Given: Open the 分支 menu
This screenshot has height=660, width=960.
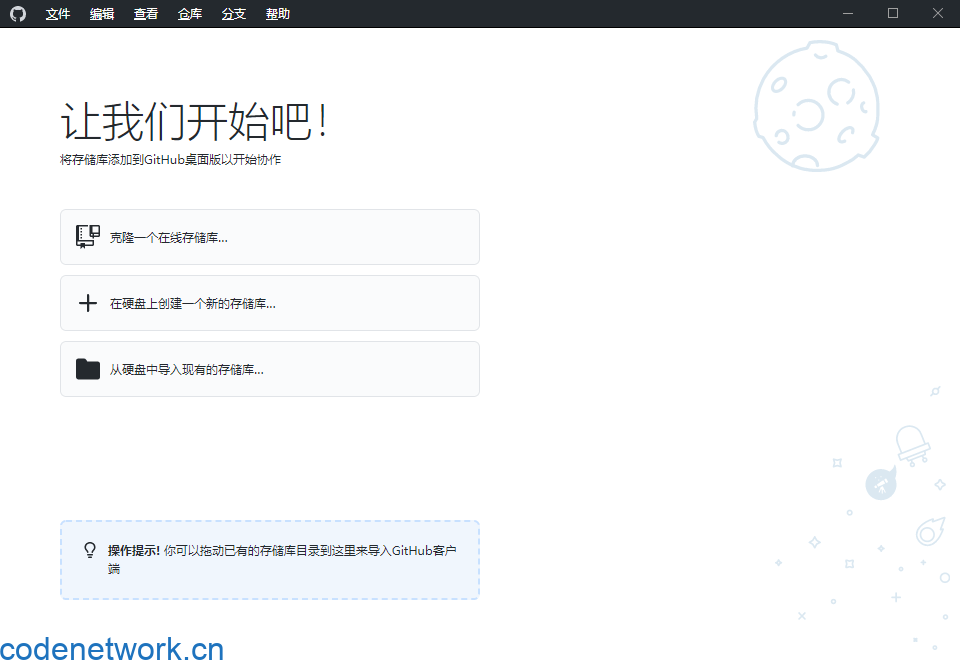Looking at the screenshot, I should tap(233, 13).
